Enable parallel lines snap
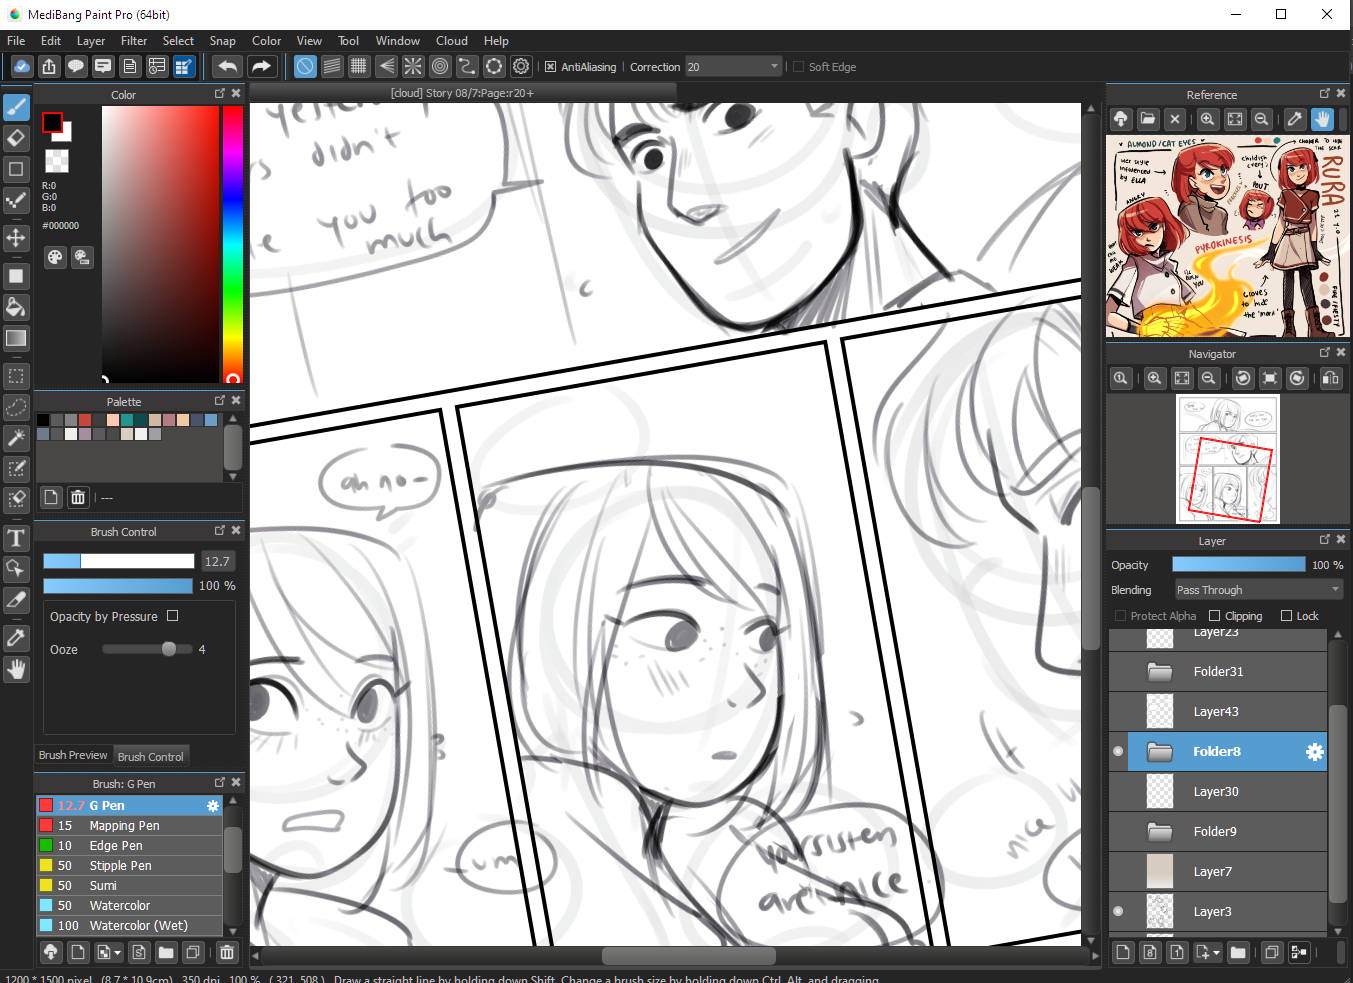This screenshot has width=1353, height=983. click(x=332, y=67)
